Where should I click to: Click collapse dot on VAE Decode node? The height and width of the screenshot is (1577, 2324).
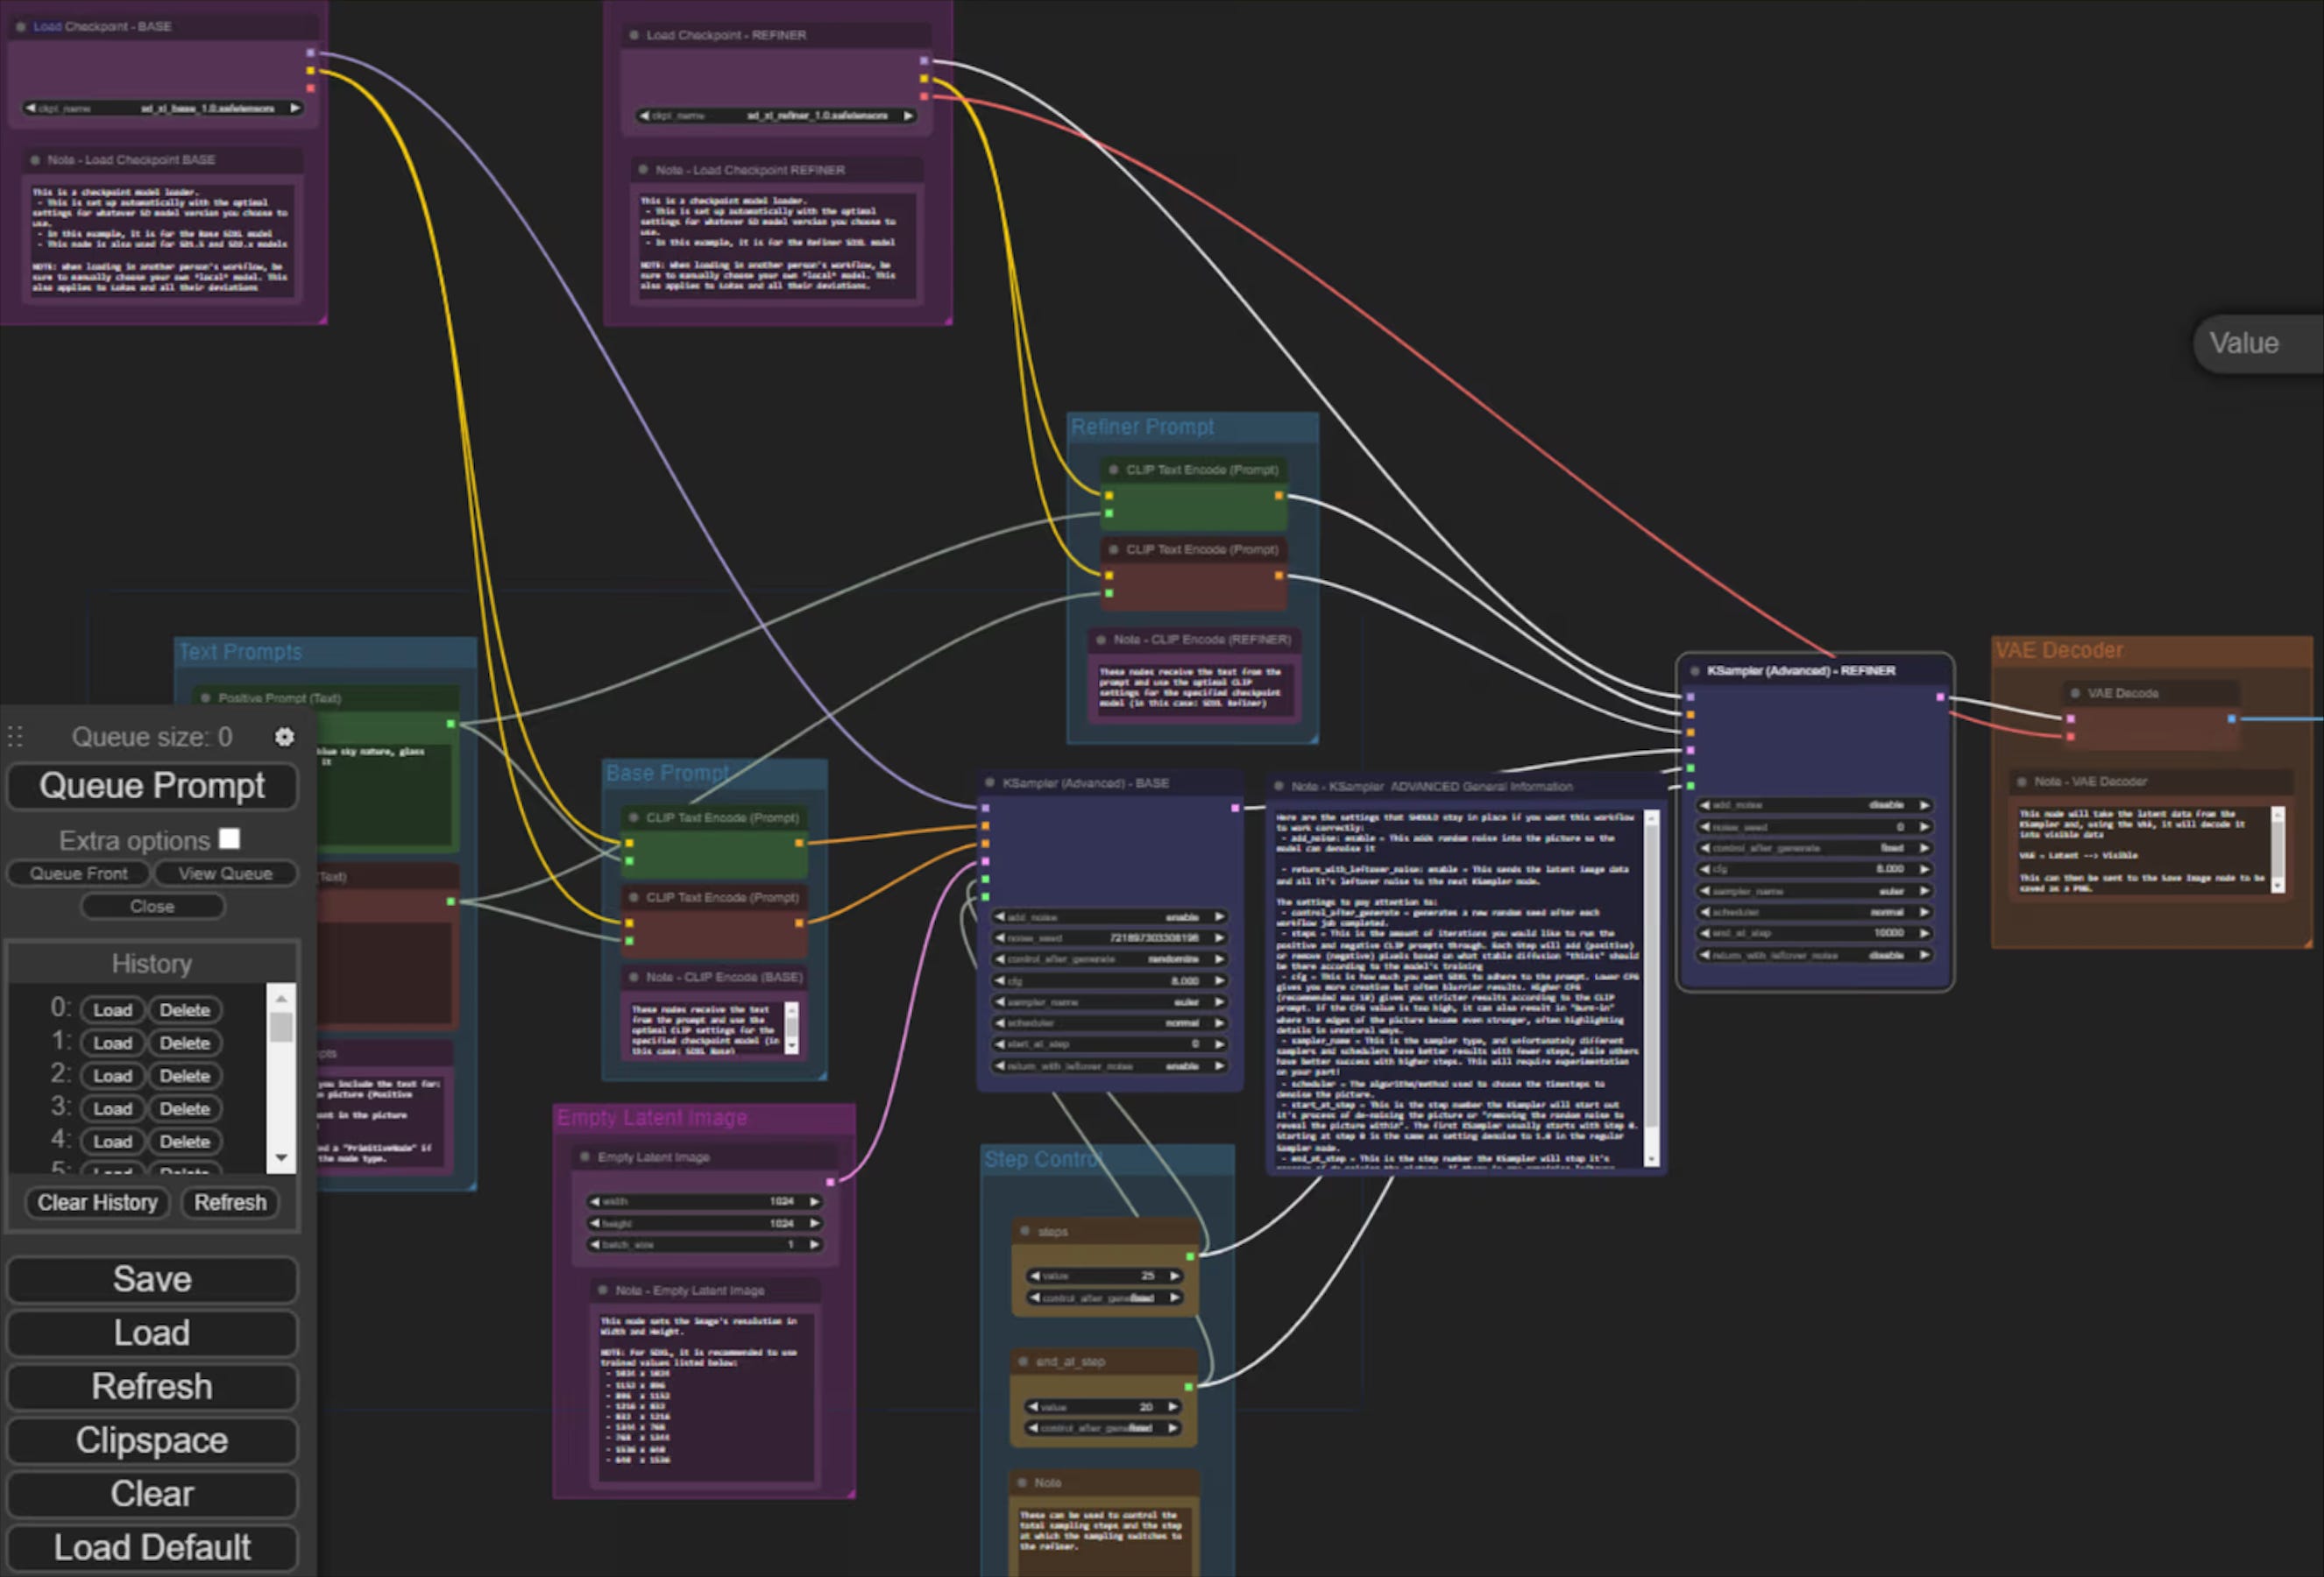2074,693
